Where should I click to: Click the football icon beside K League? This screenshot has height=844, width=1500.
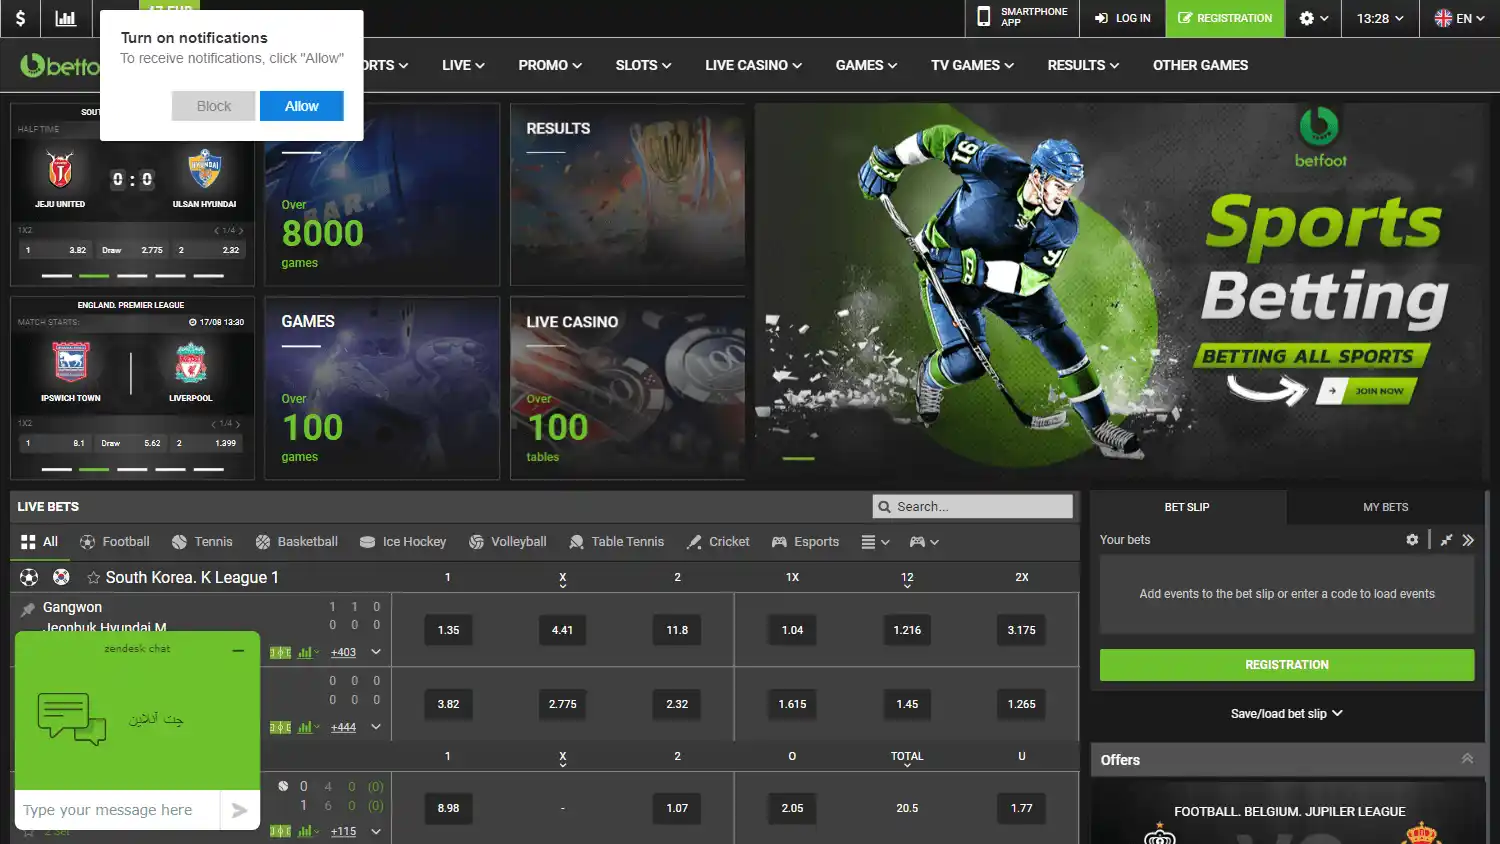tap(29, 577)
